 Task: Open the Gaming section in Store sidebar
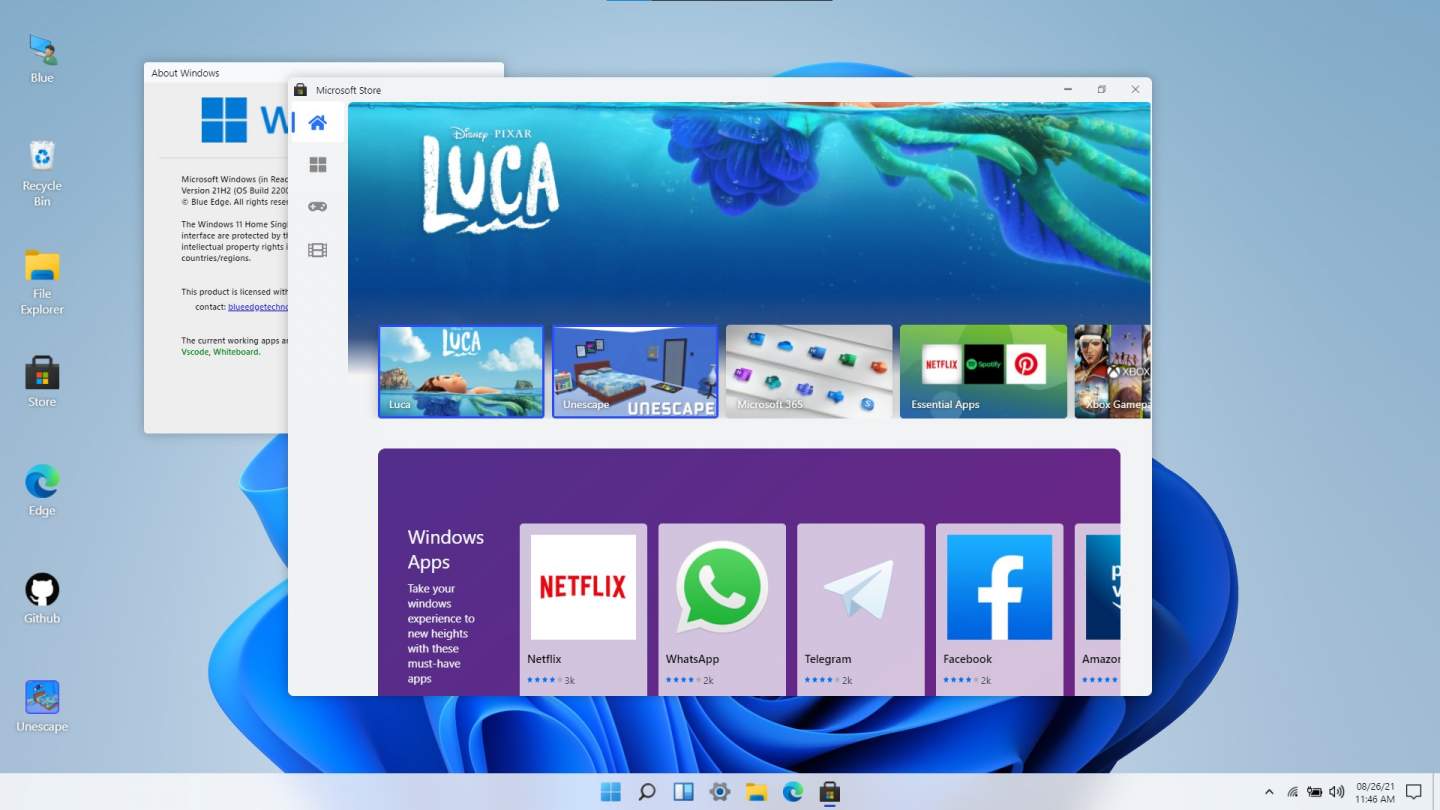coord(317,207)
